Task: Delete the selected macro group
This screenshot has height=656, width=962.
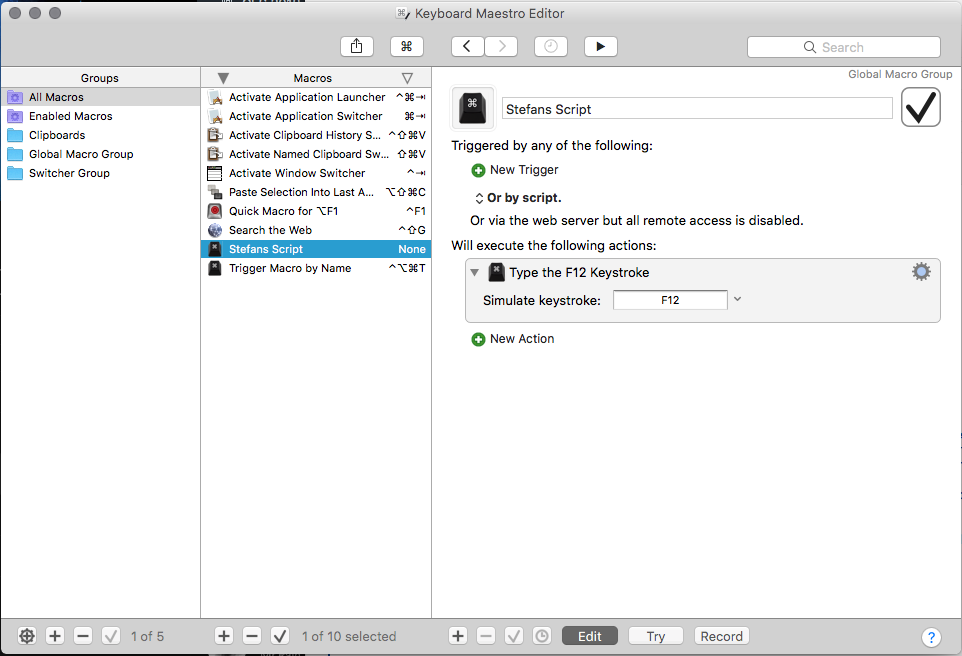Action: click(83, 636)
